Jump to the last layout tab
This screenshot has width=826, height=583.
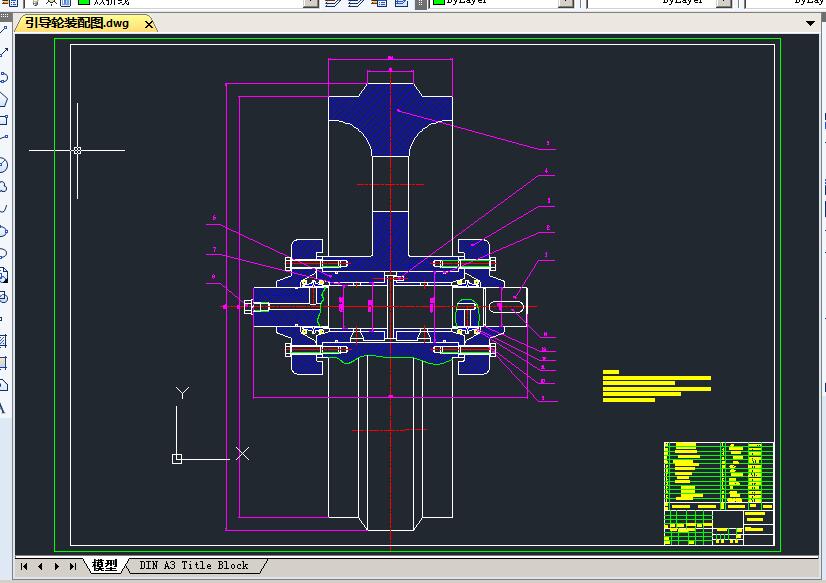(73, 567)
